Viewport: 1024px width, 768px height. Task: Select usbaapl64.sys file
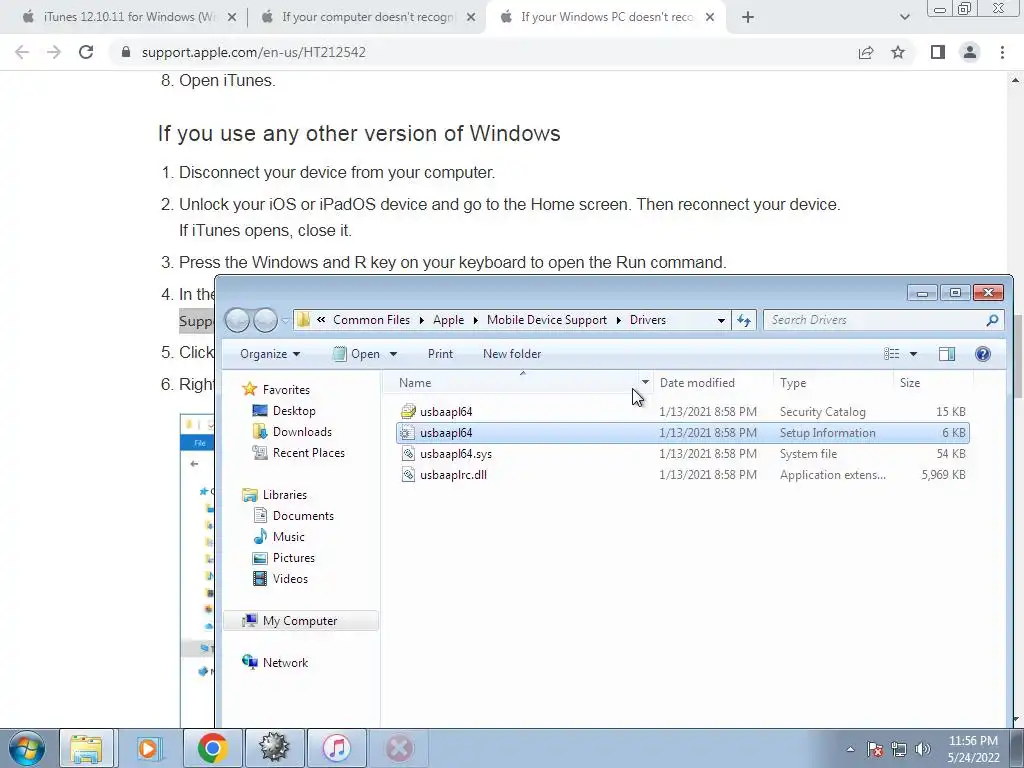click(x=682, y=454)
